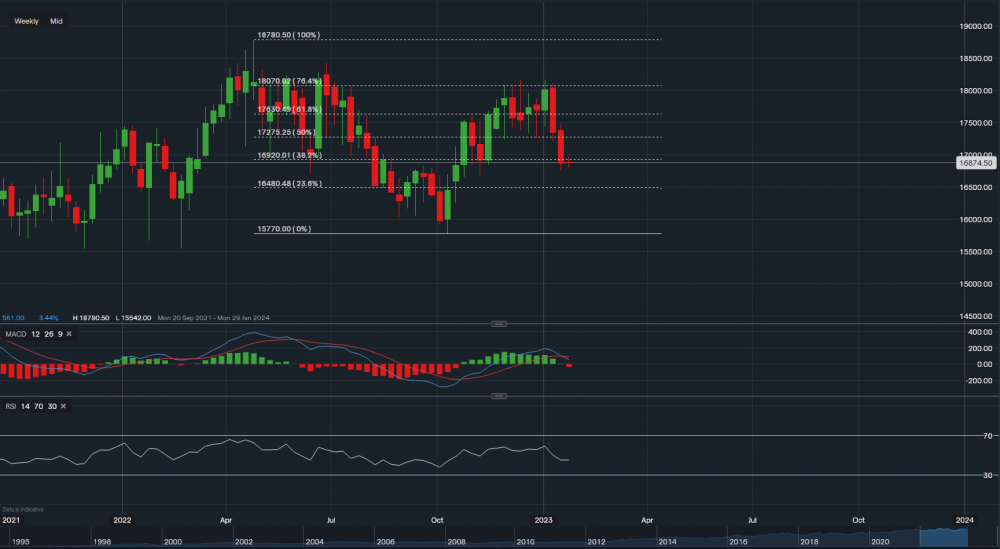Click the 16000.00 price axis label
This screenshot has height=549, width=1000.
click(x=976, y=219)
